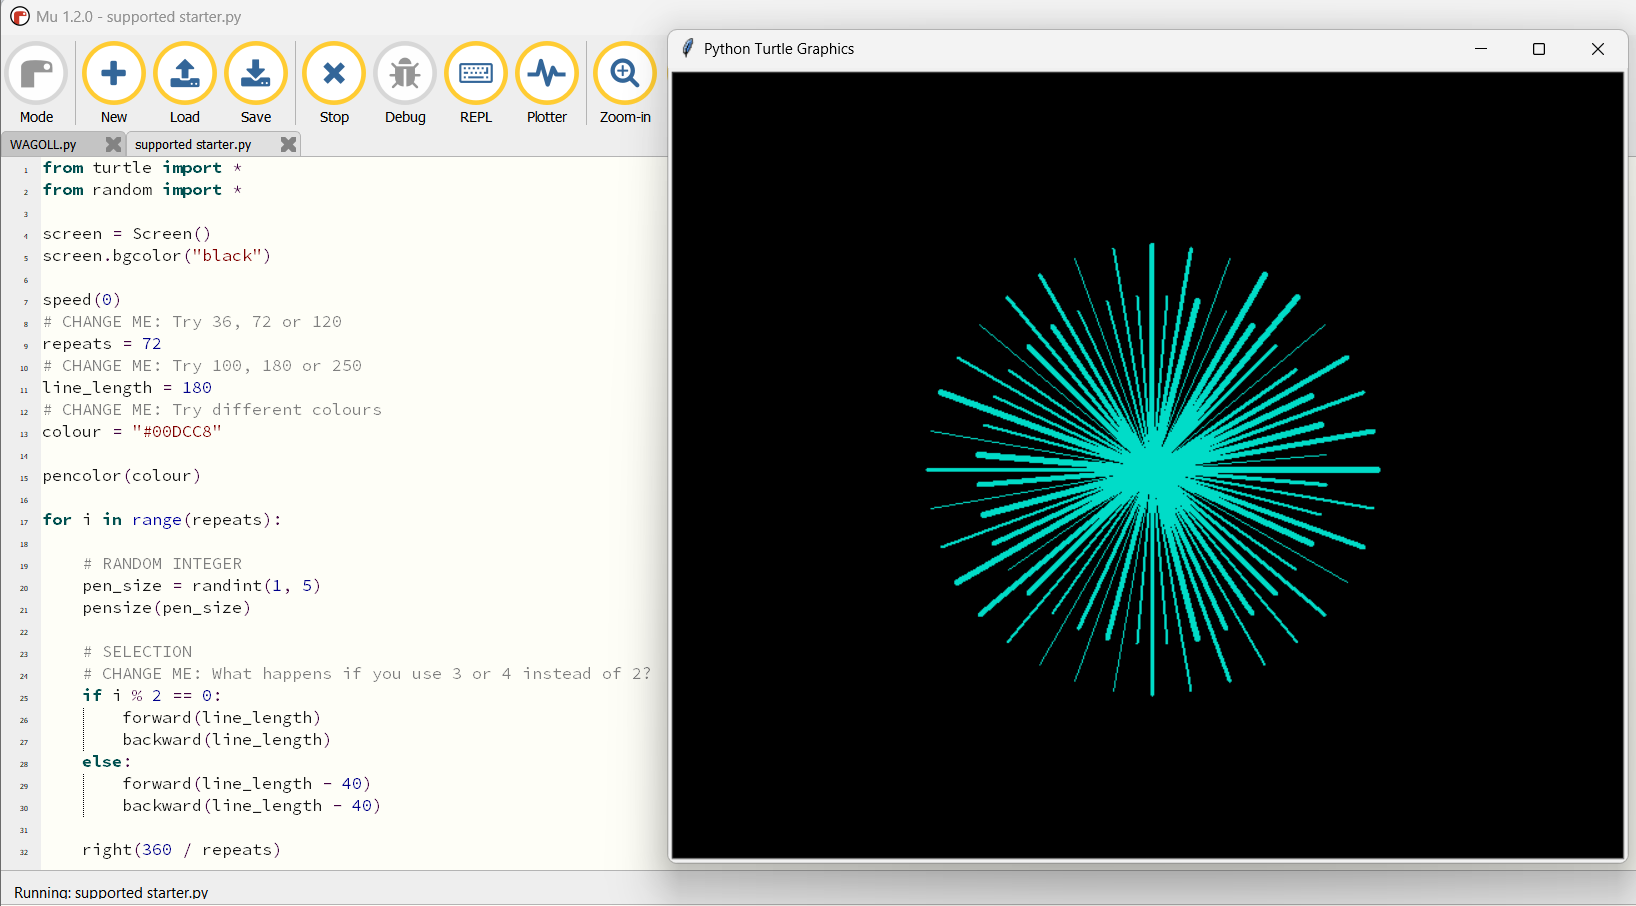
Task: Close the WAGOLL.py tab
Action: pos(113,144)
